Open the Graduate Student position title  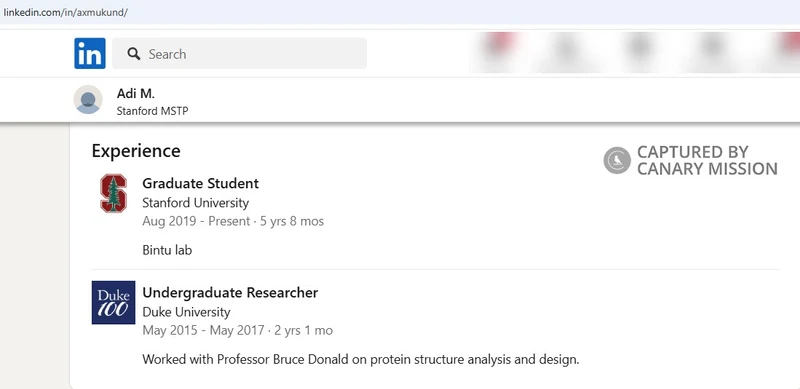pos(201,183)
